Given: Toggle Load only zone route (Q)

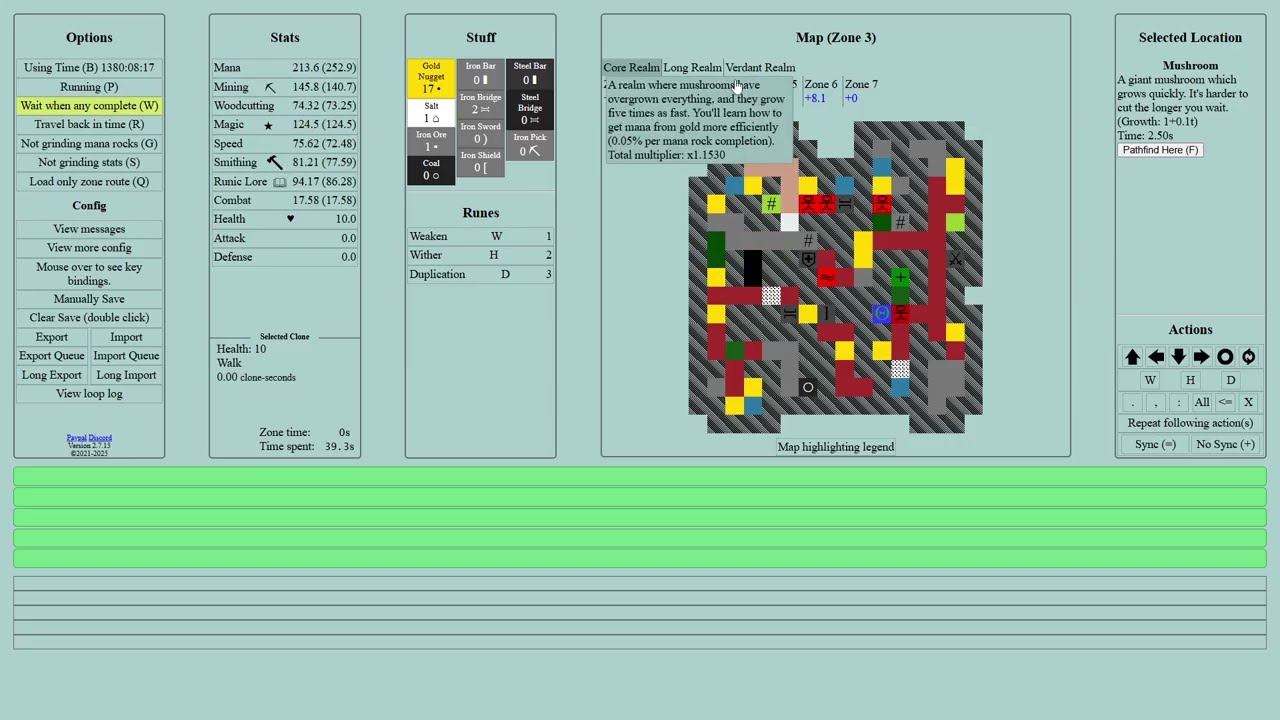Looking at the screenshot, I should 89,182.
